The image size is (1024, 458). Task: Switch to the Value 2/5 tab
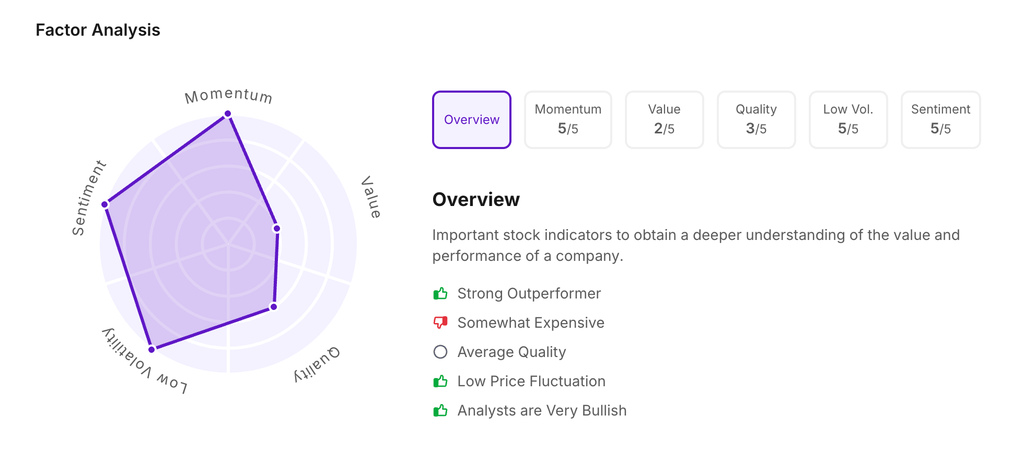[664, 120]
